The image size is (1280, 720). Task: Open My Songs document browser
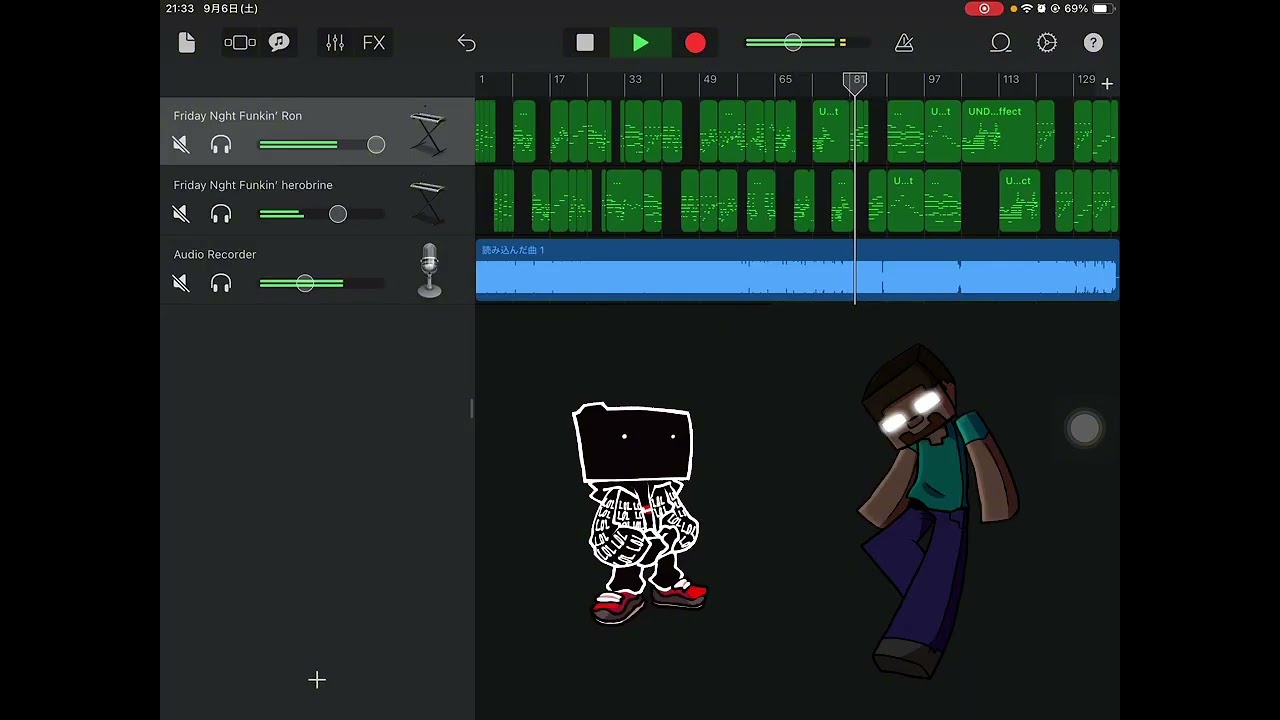click(x=187, y=42)
